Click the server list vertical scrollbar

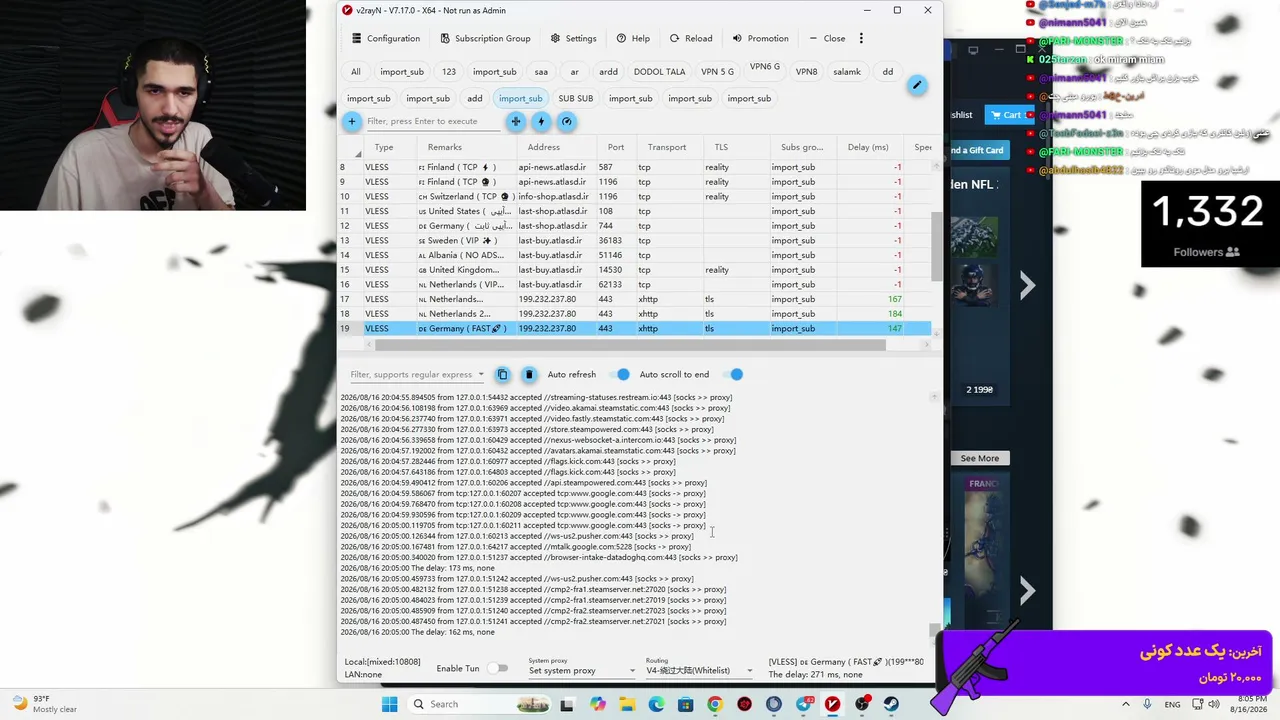(x=936, y=245)
